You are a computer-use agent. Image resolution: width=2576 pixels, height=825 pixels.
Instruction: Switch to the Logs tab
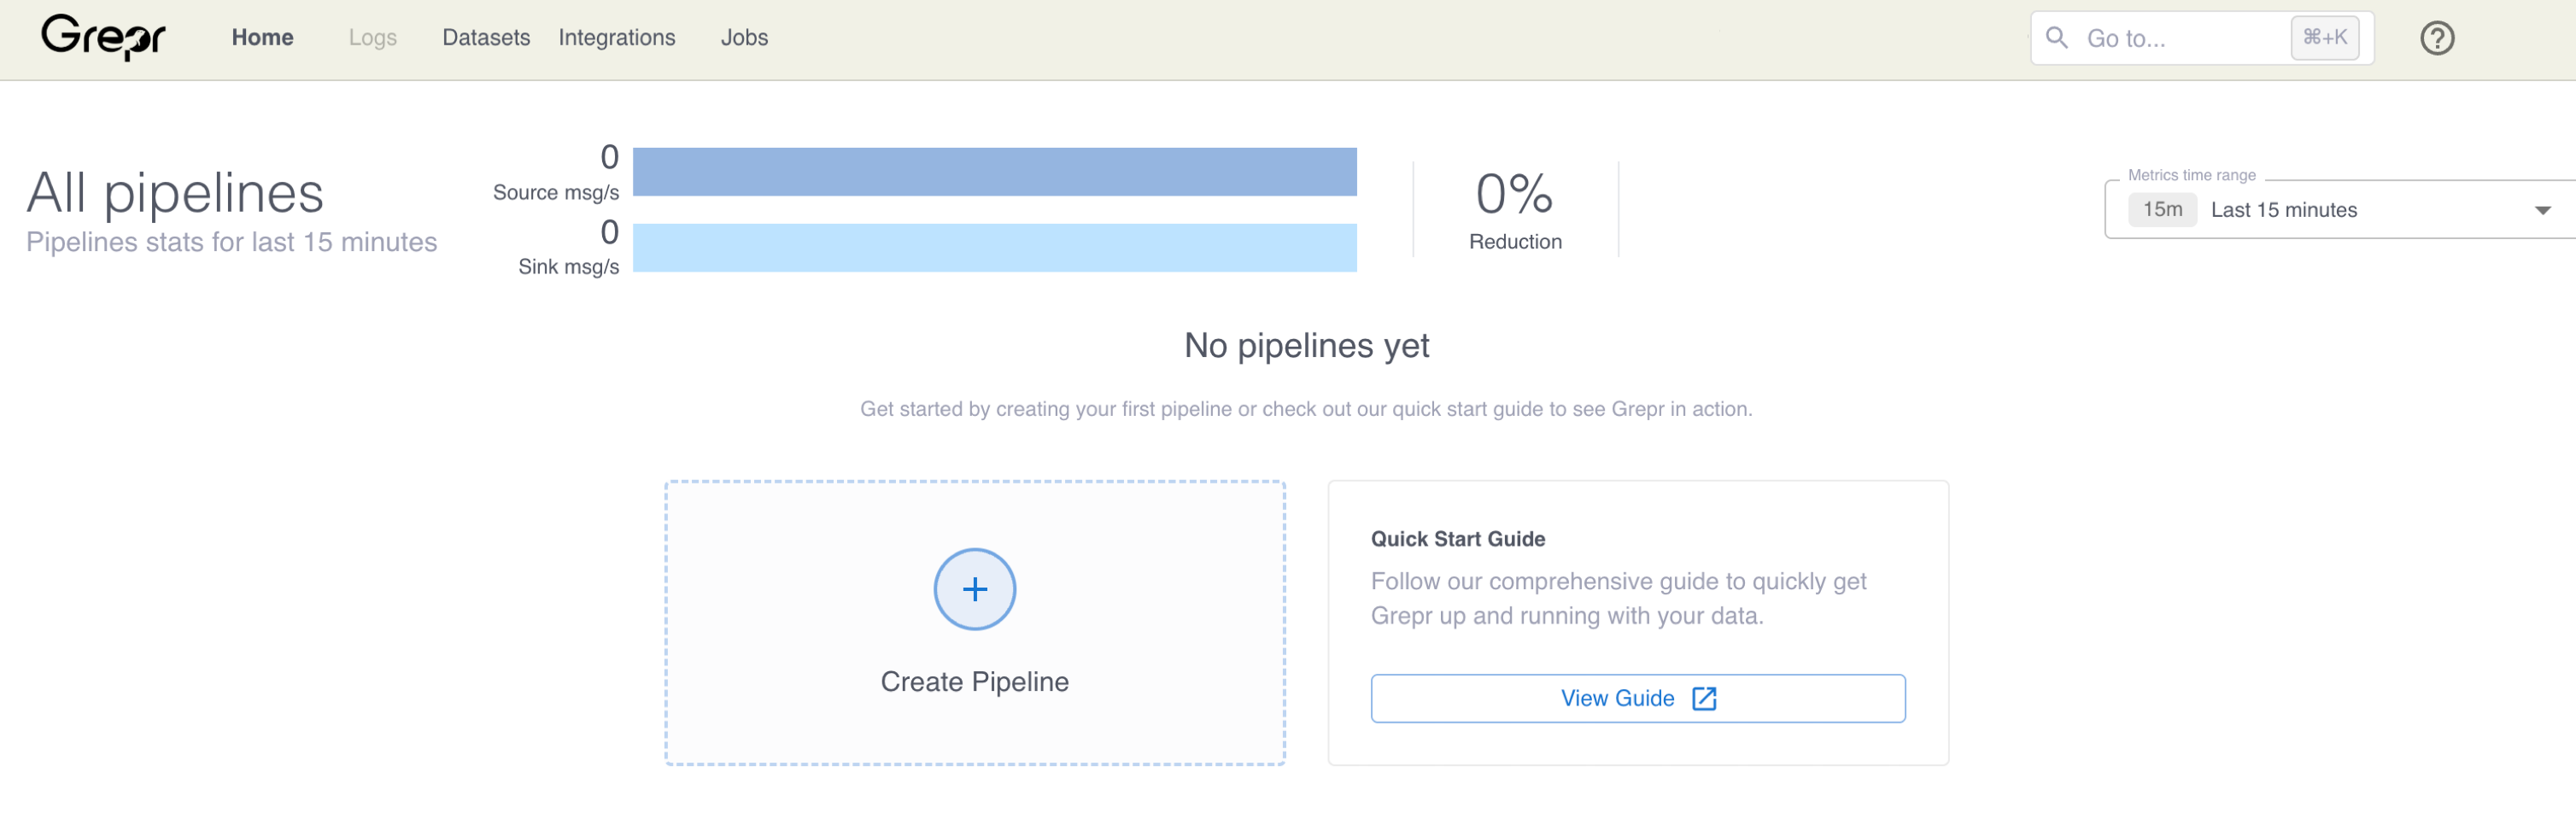tap(372, 38)
